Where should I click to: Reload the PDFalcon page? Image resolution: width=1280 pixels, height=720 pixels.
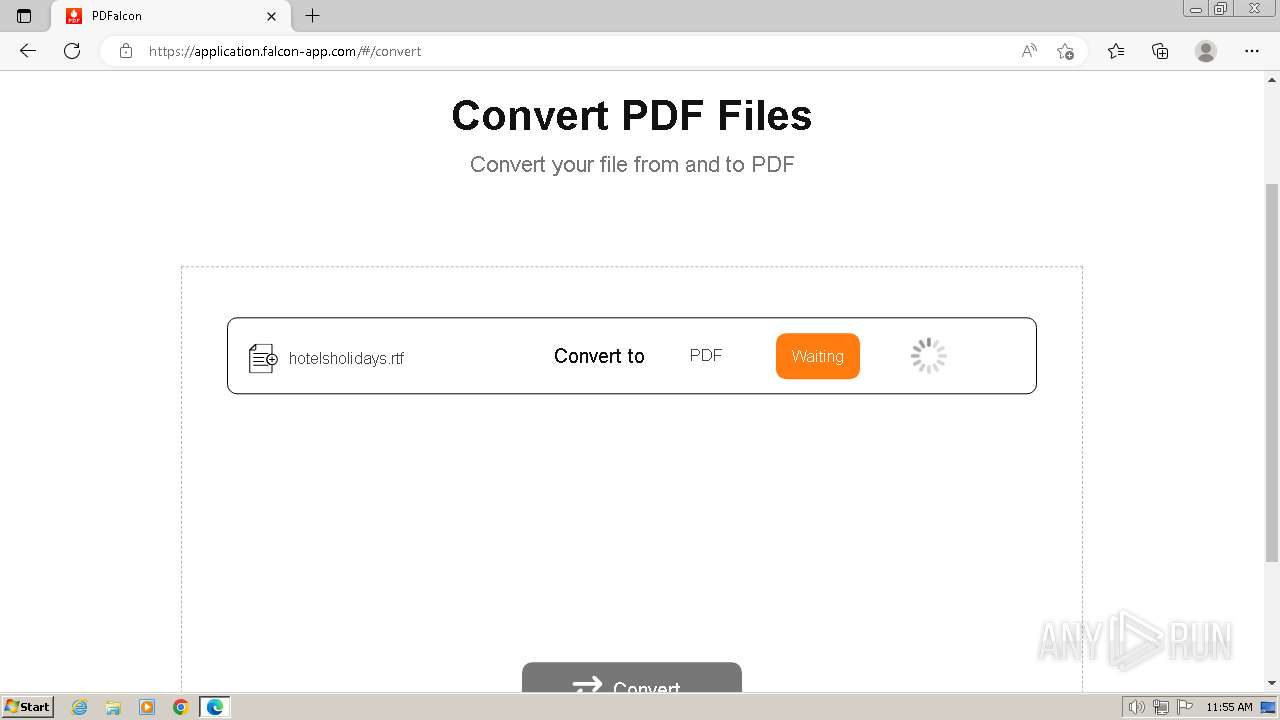pyautogui.click(x=72, y=51)
